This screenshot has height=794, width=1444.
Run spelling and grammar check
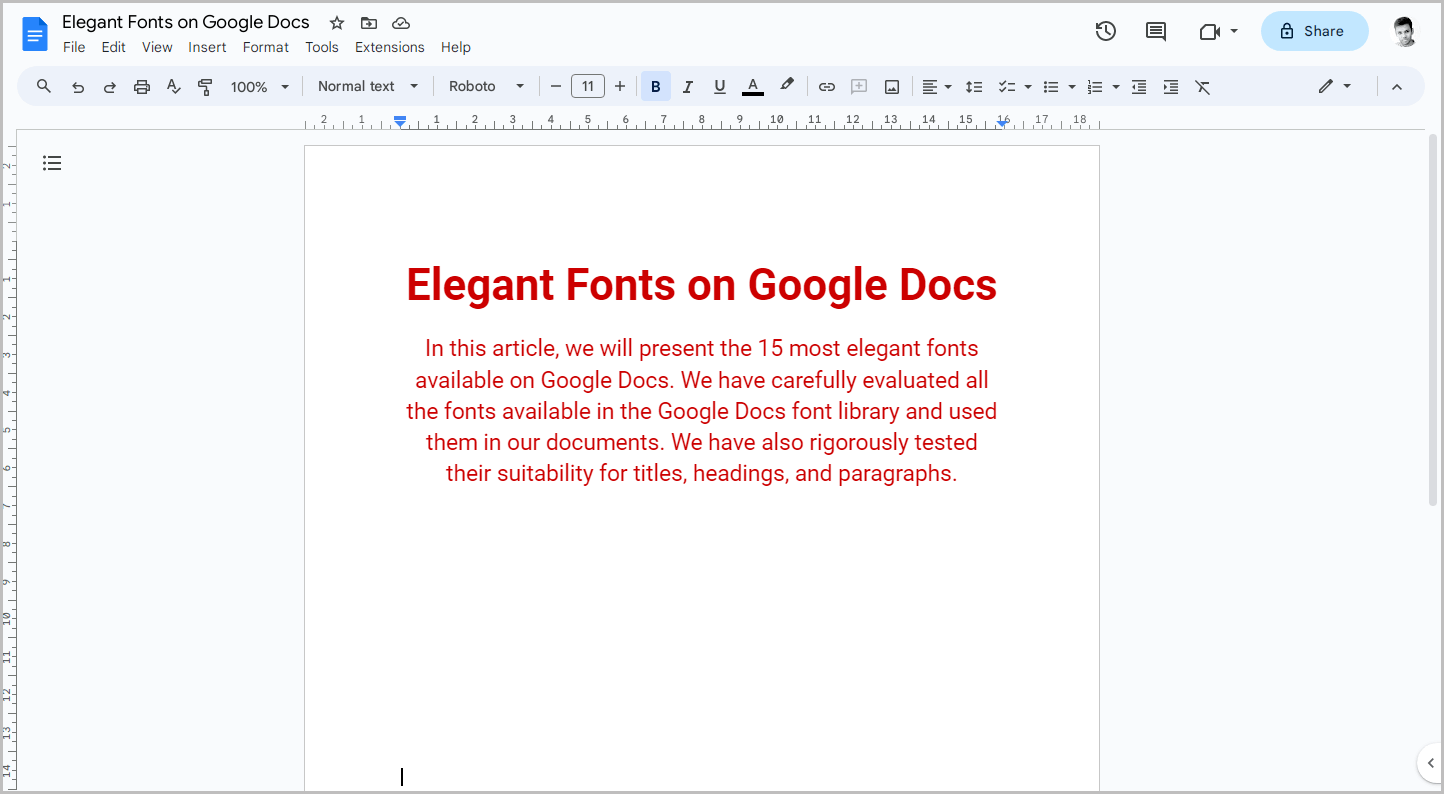tap(173, 86)
